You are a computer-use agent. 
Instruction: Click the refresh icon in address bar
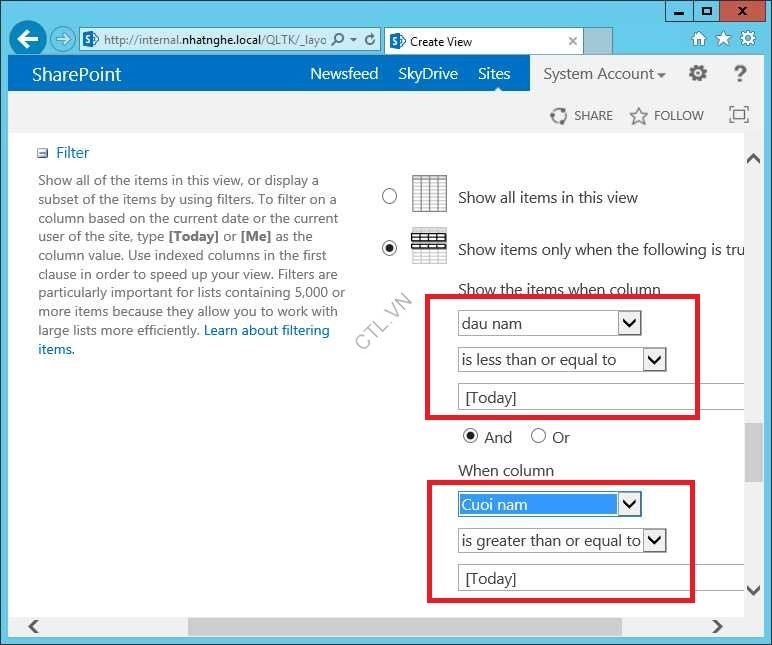tap(370, 40)
